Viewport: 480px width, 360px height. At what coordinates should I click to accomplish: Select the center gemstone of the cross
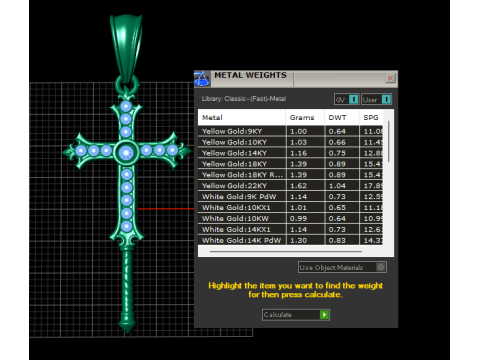[126, 153]
